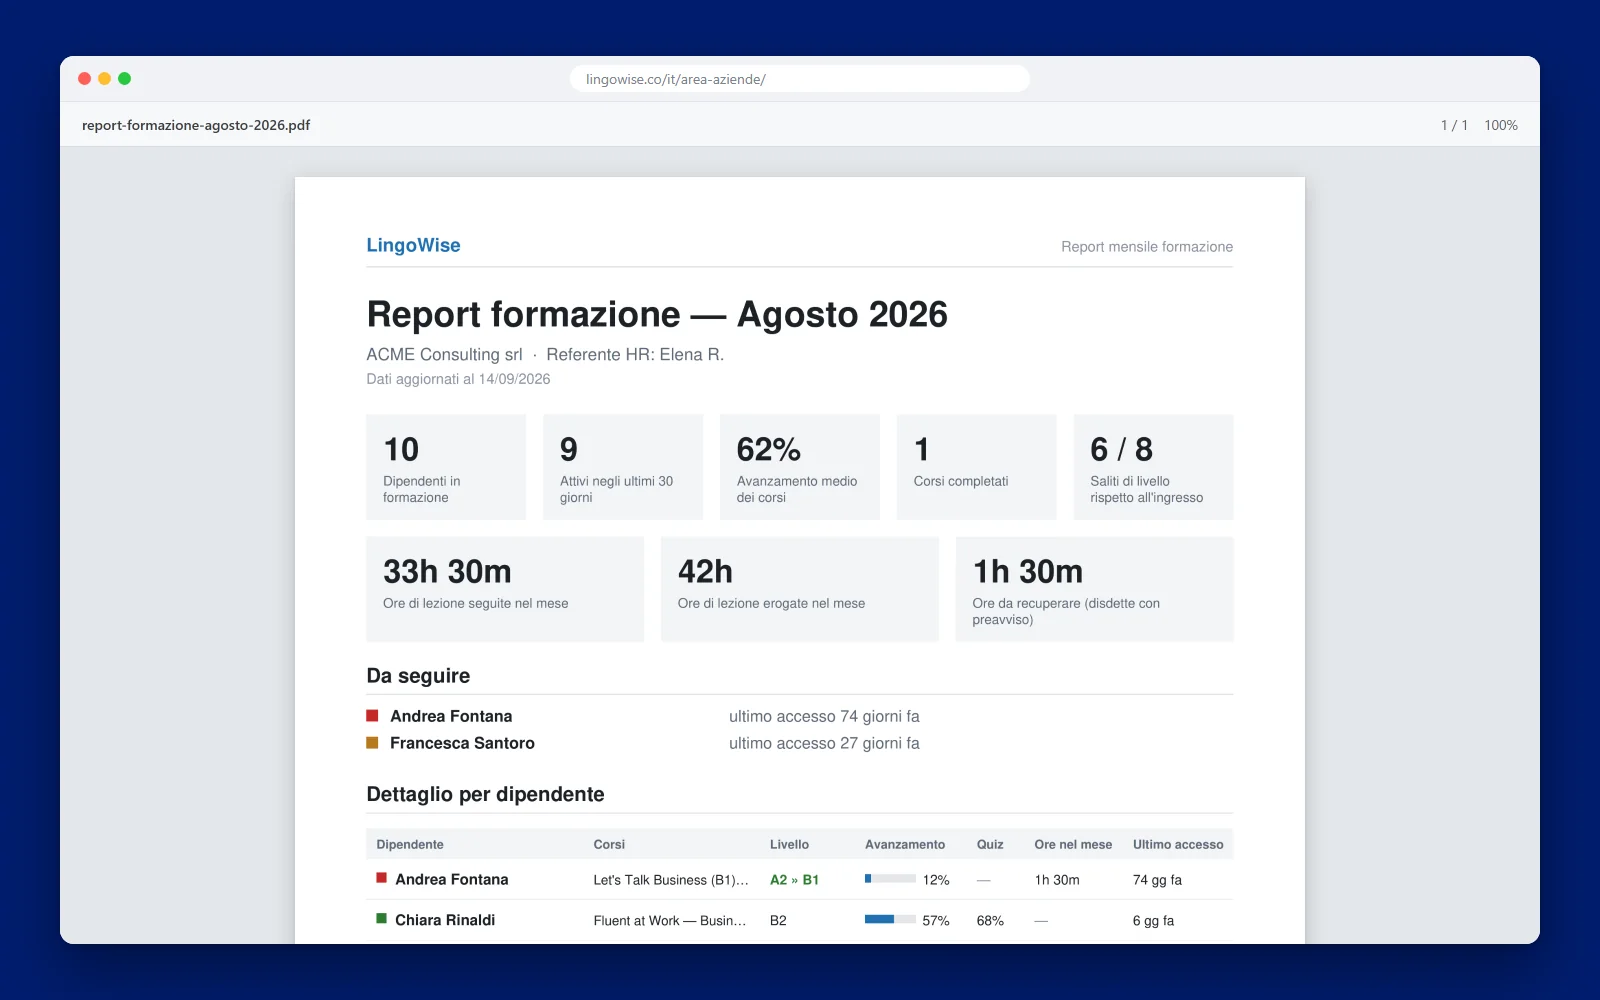The image size is (1600, 1000).
Task: Click the '1 Corsi completati' card
Action: [x=977, y=467]
